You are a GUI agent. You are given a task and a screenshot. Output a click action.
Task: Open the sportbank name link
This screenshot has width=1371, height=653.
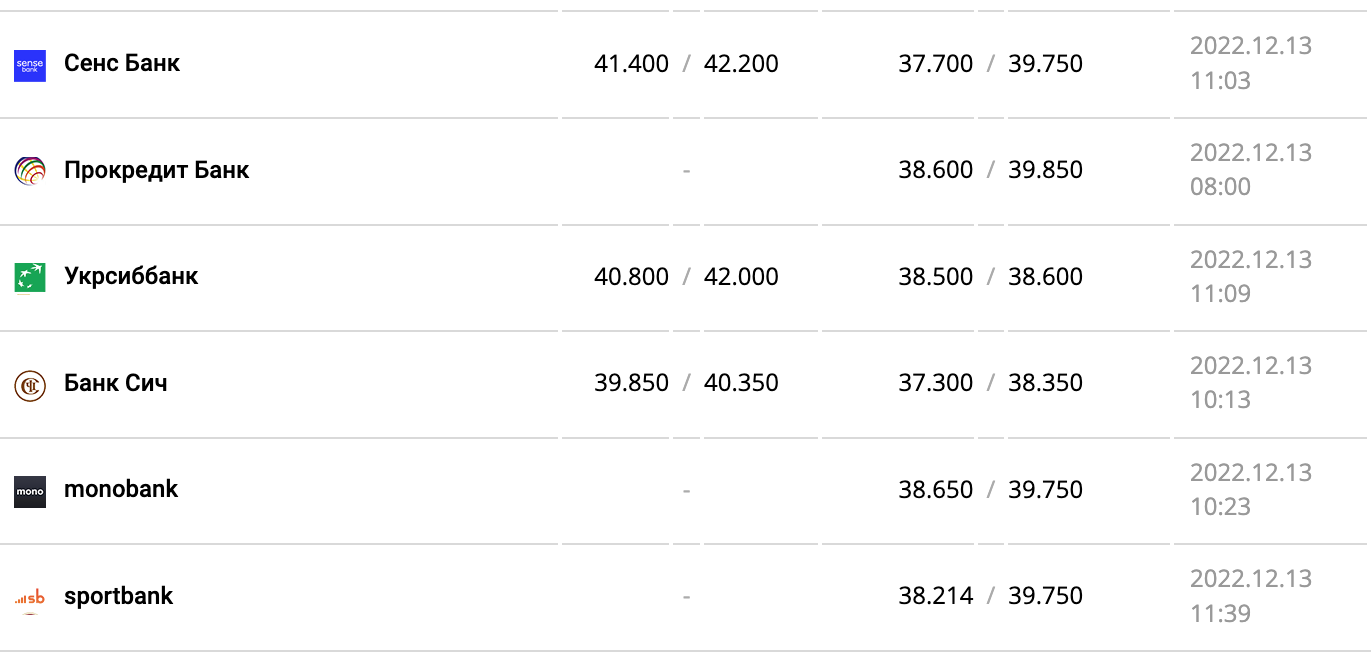click(118, 596)
